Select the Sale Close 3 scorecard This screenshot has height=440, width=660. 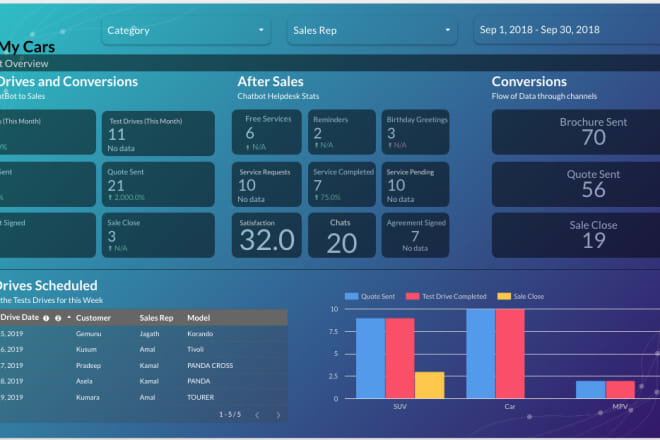[x=158, y=235]
